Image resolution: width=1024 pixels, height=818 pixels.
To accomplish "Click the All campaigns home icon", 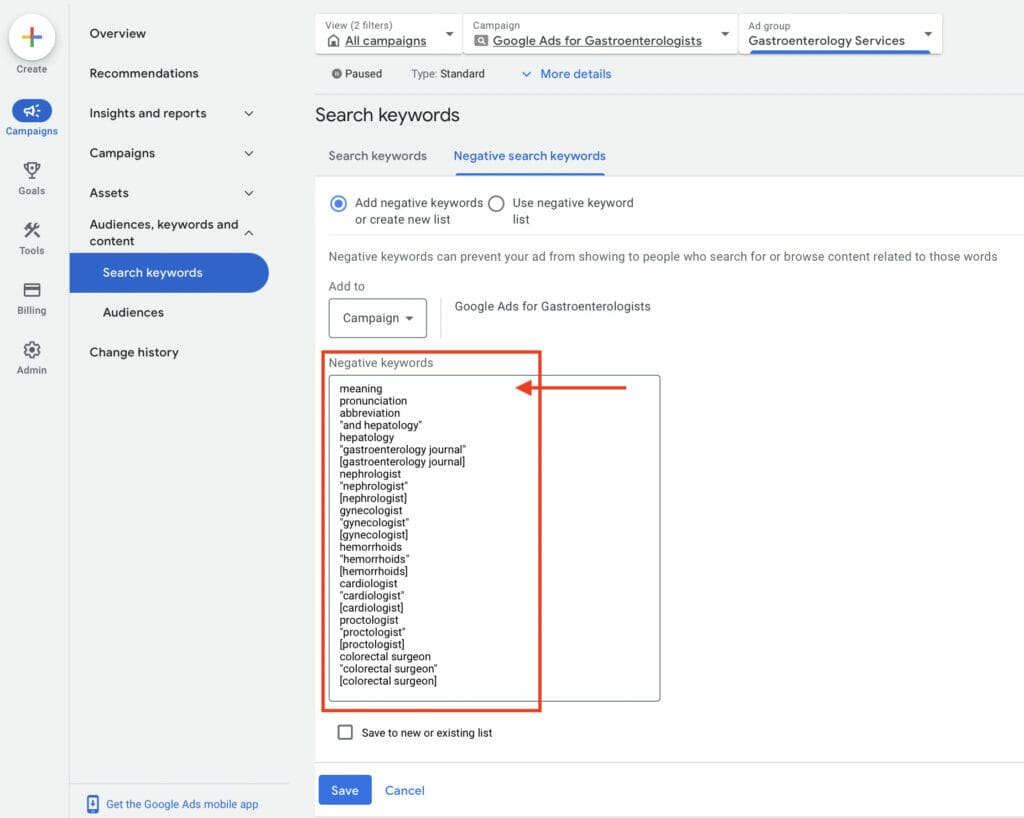I will (x=334, y=41).
